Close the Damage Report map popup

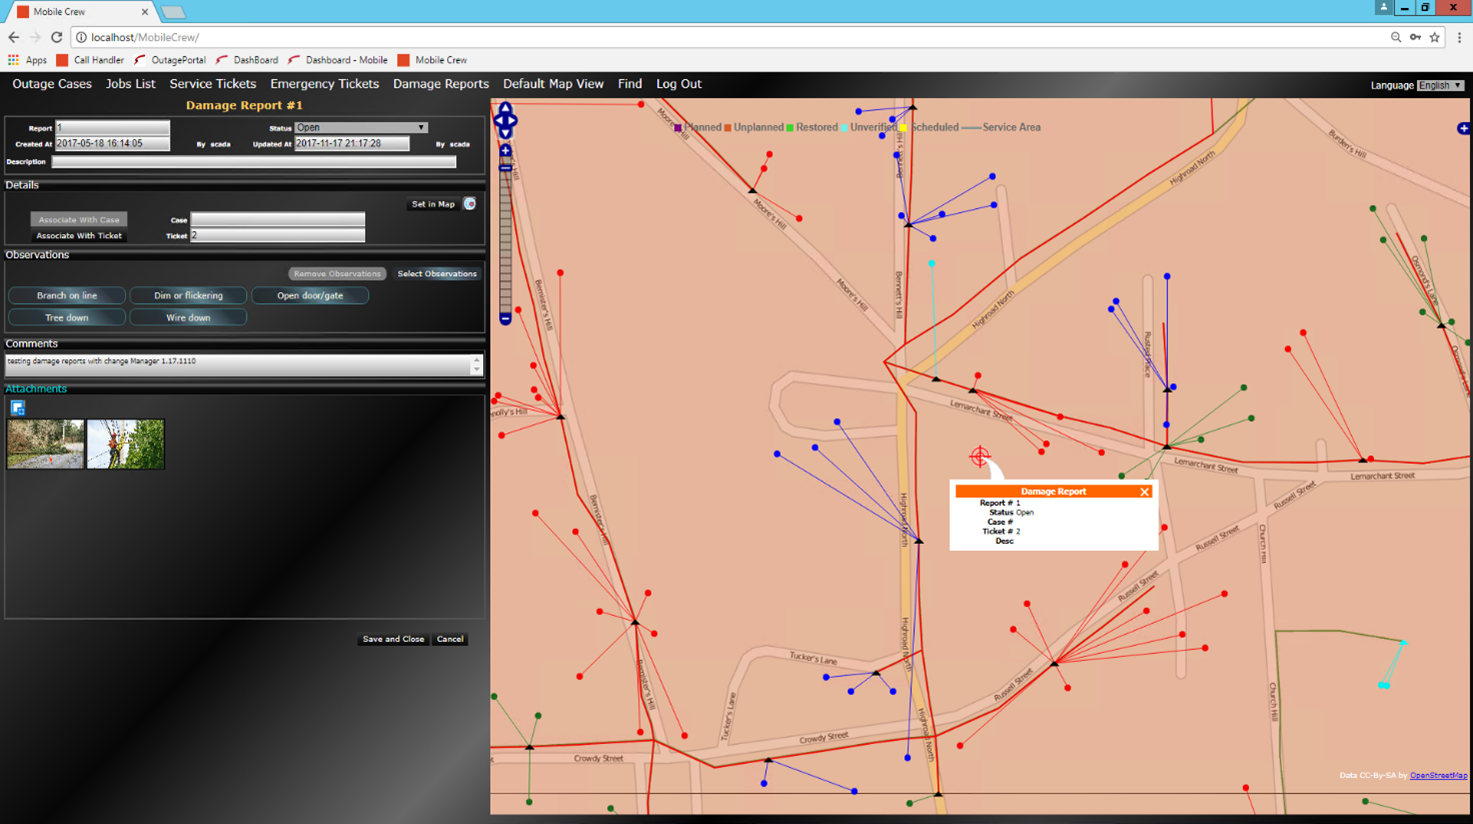coord(1144,492)
